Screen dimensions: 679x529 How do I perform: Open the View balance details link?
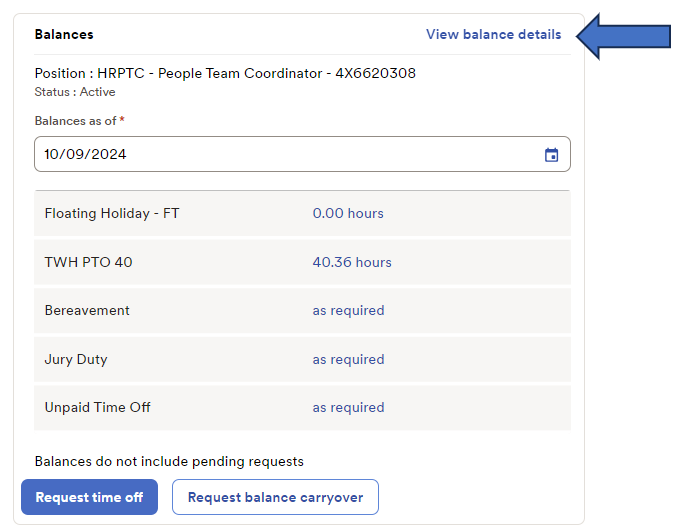[x=493, y=34]
